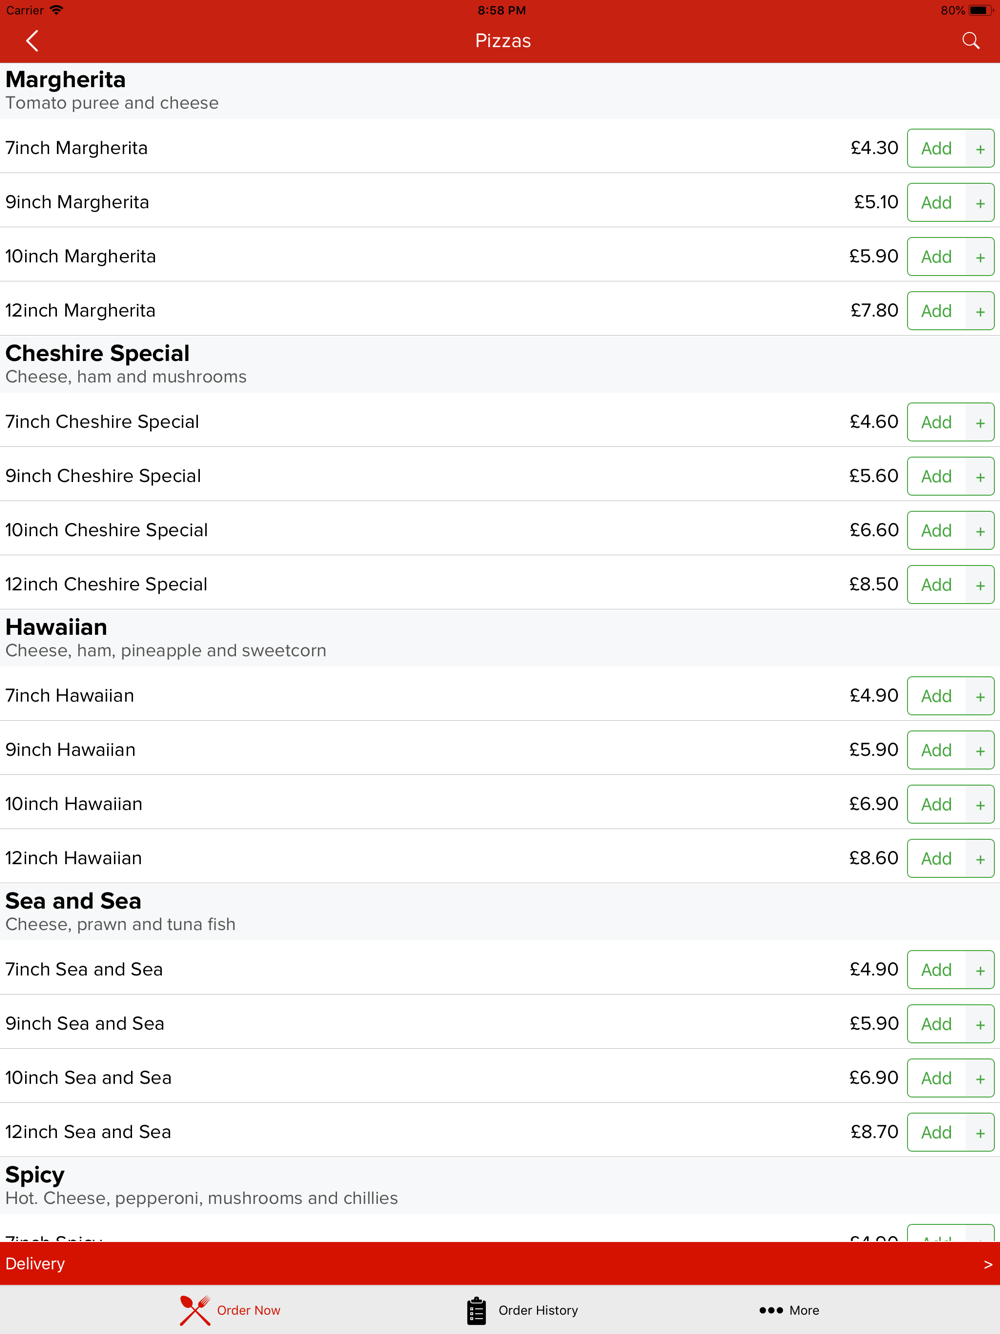Tap the 9inch Hawaiian item name
Viewport: 1000px width, 1334px height.
70,750
